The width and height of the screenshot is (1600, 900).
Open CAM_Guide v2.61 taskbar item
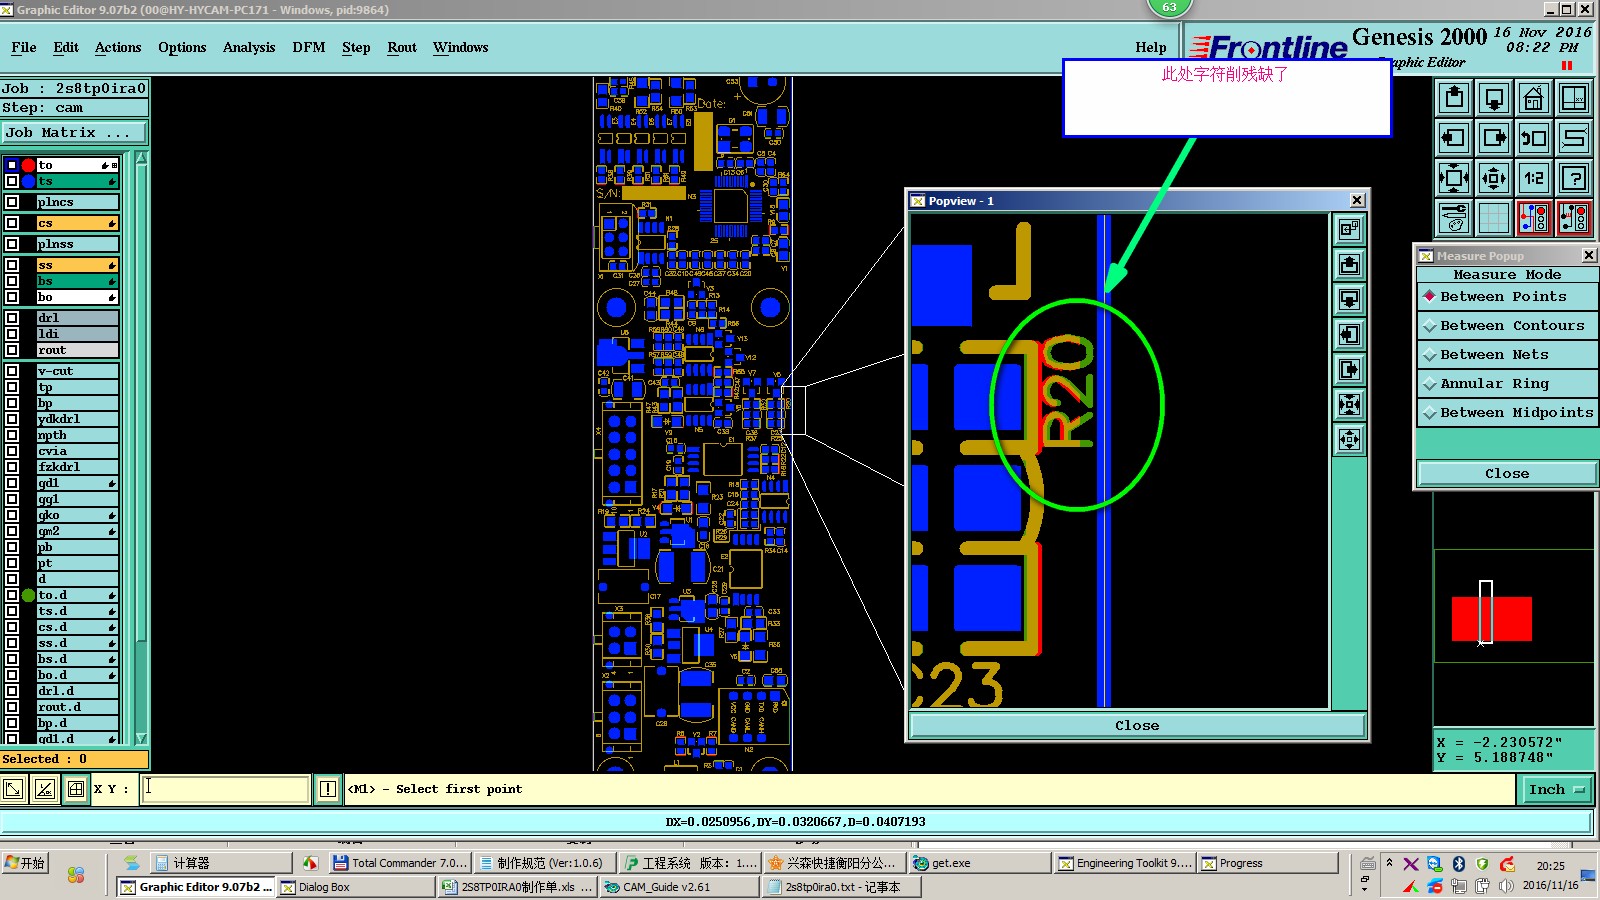(679, 887)
